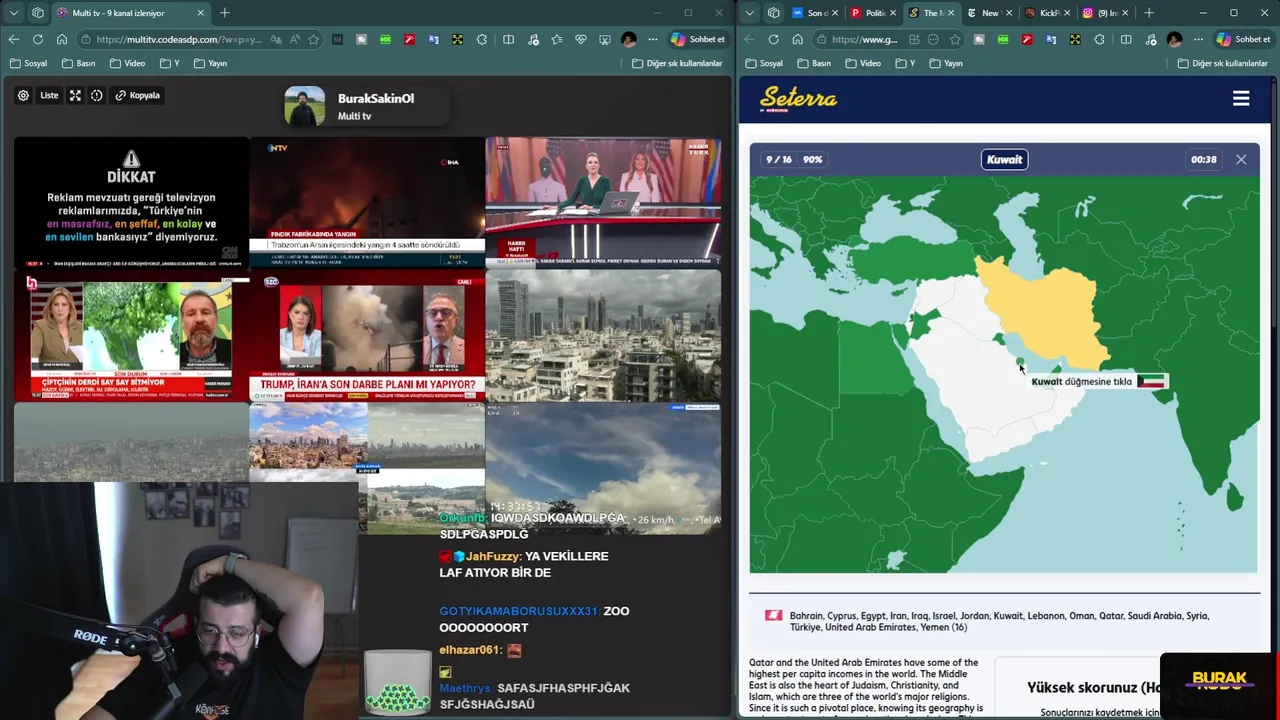The image size is (1280, 720).
Task: Open Workspaces icon in Multi tv window
Action: tap(38, 13)
